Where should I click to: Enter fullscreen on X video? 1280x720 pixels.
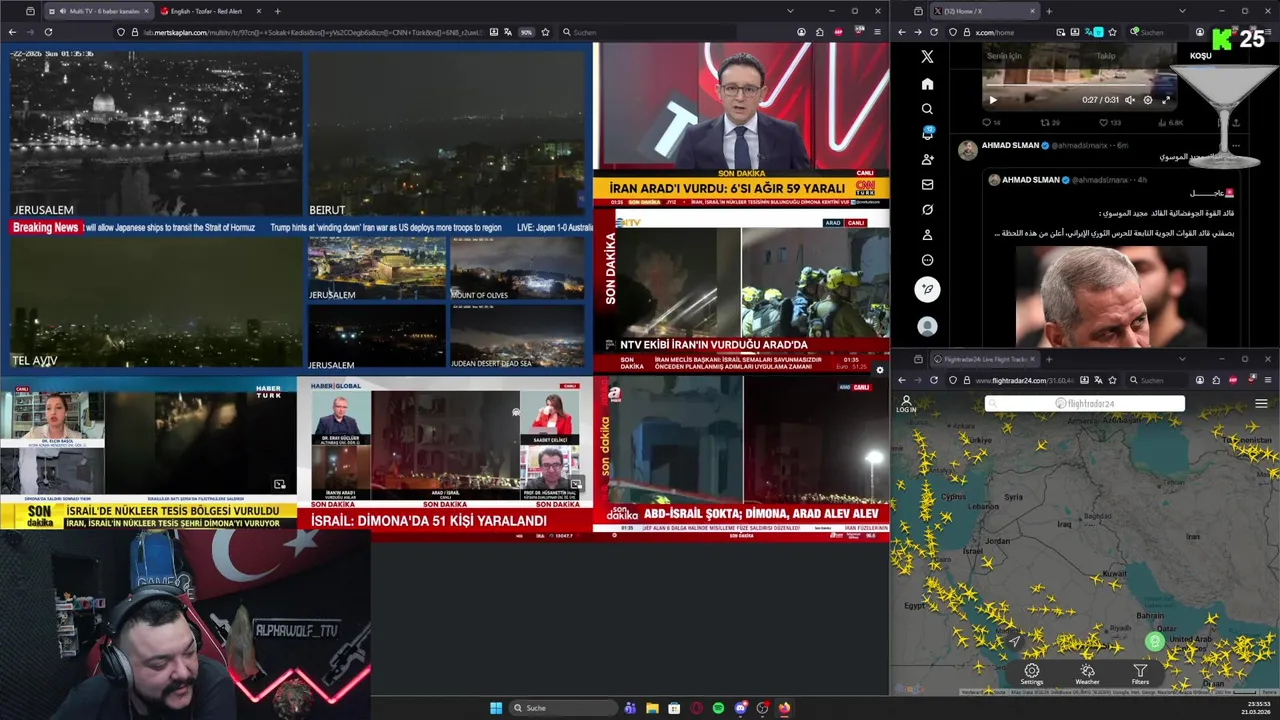click(x=1166, y=100)
